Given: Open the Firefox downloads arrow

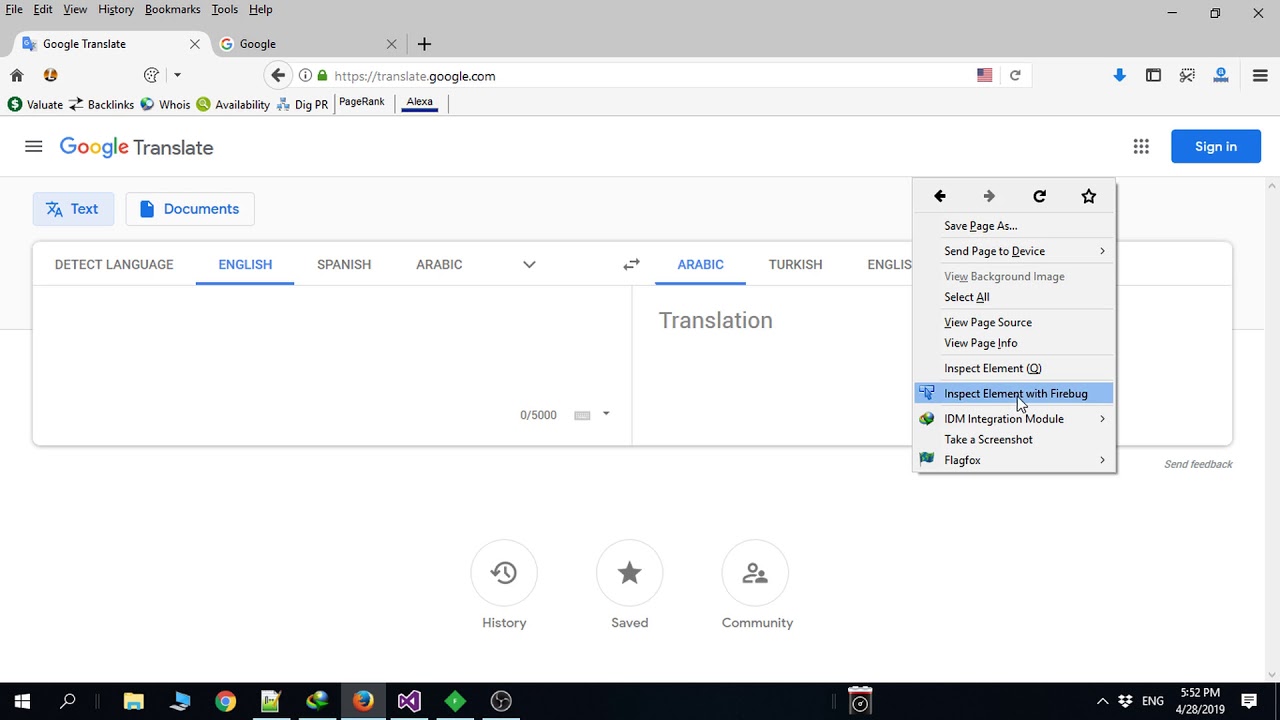Looking at the screenshot, I should [x=1120, y=75].
